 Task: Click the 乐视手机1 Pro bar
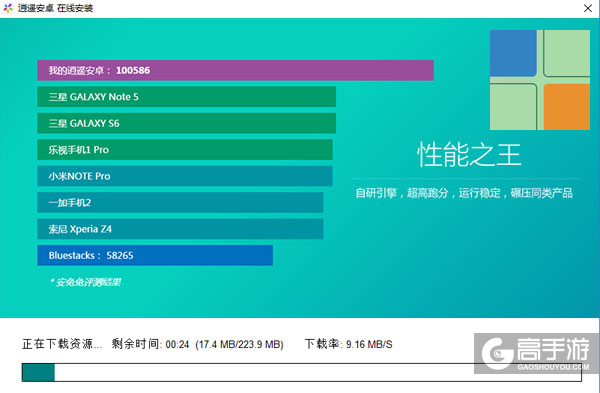pyautogui.click(x=185, y=150)
